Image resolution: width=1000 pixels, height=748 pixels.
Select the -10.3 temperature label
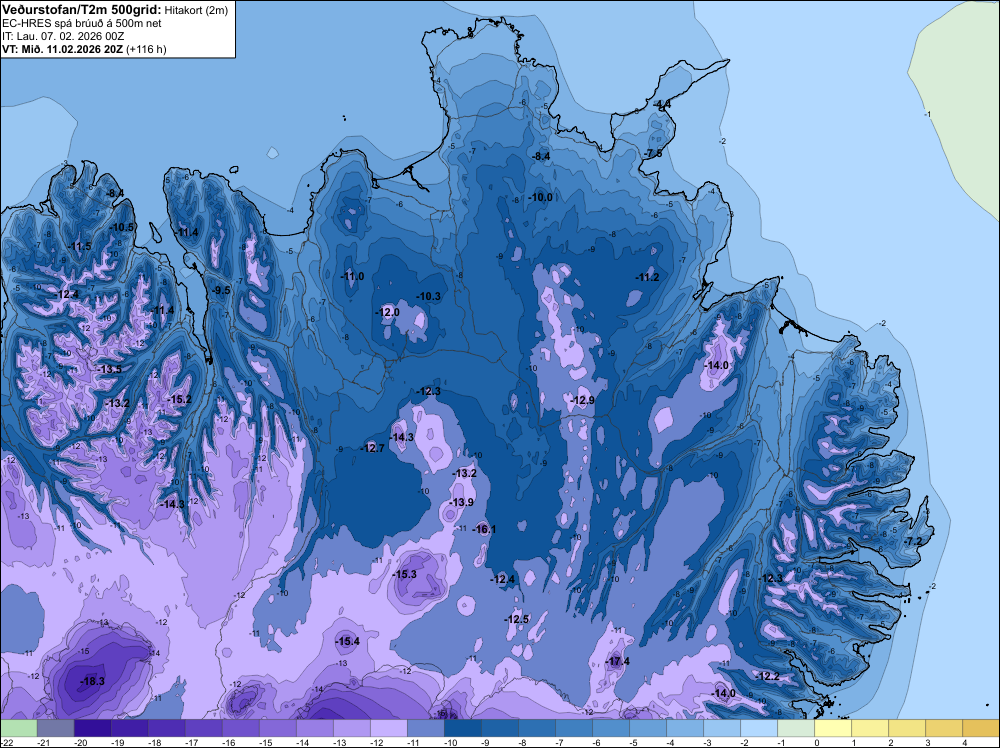click(x=429, y=296)
